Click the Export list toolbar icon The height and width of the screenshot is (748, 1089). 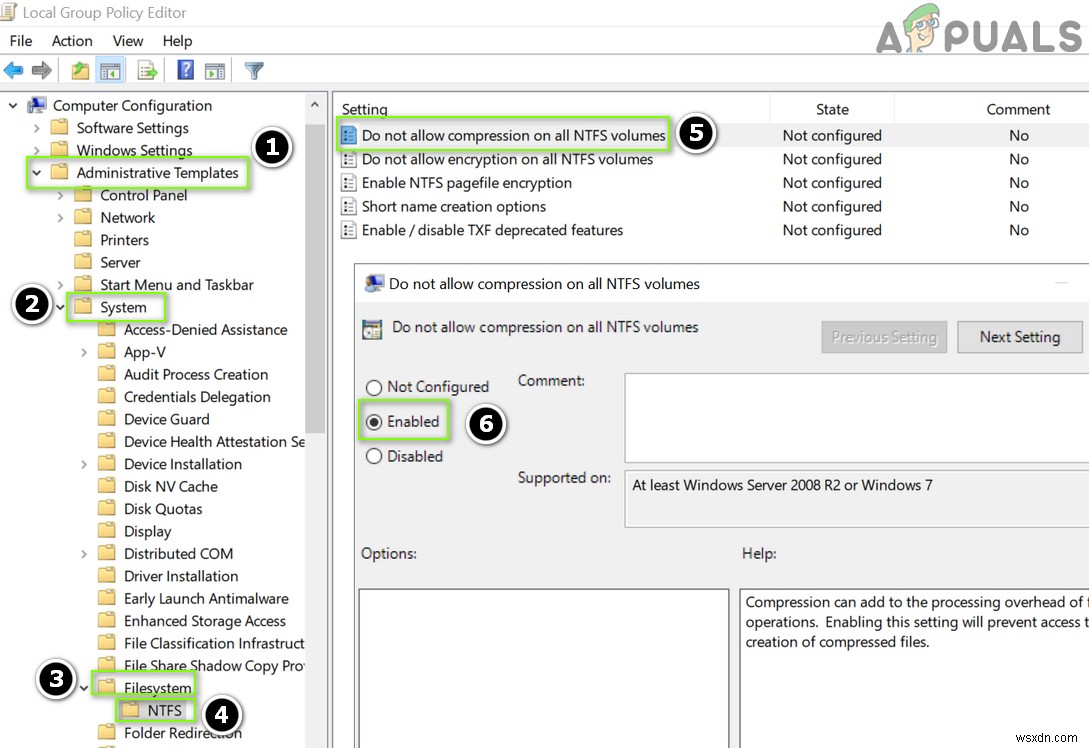147,70
